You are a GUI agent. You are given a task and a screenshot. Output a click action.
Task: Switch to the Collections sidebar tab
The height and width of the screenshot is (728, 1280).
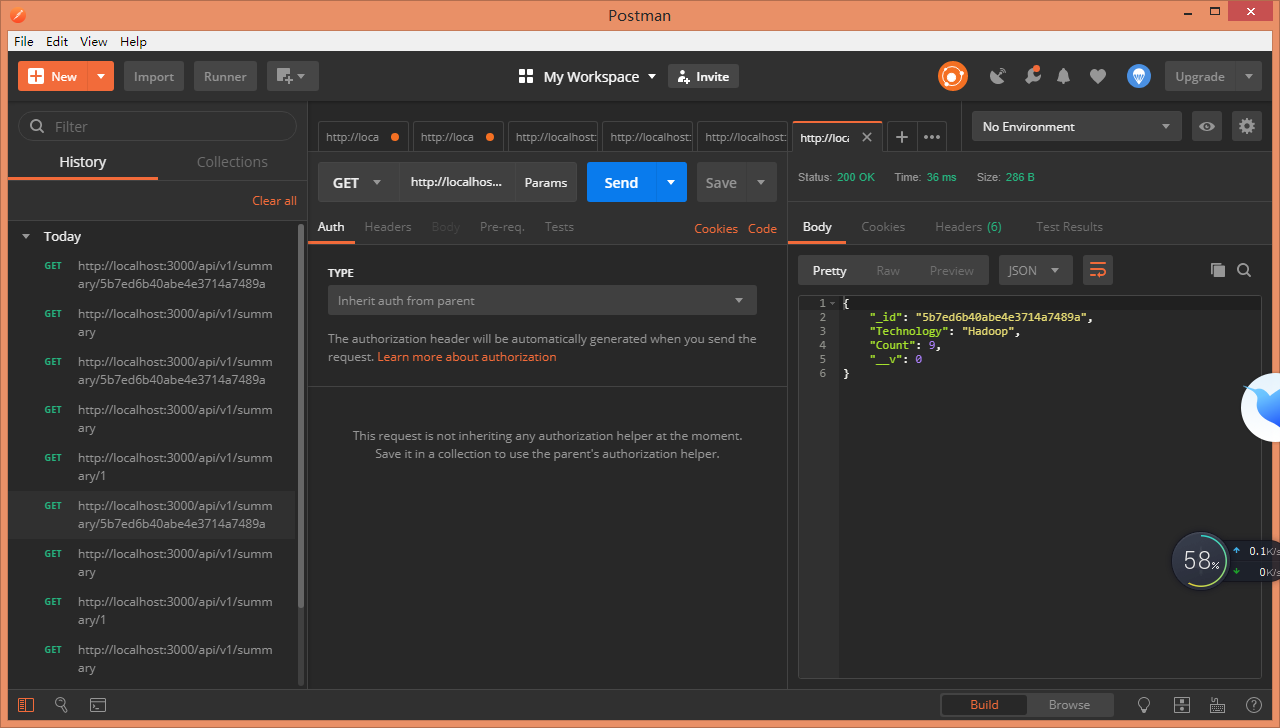tap(232, 161)
